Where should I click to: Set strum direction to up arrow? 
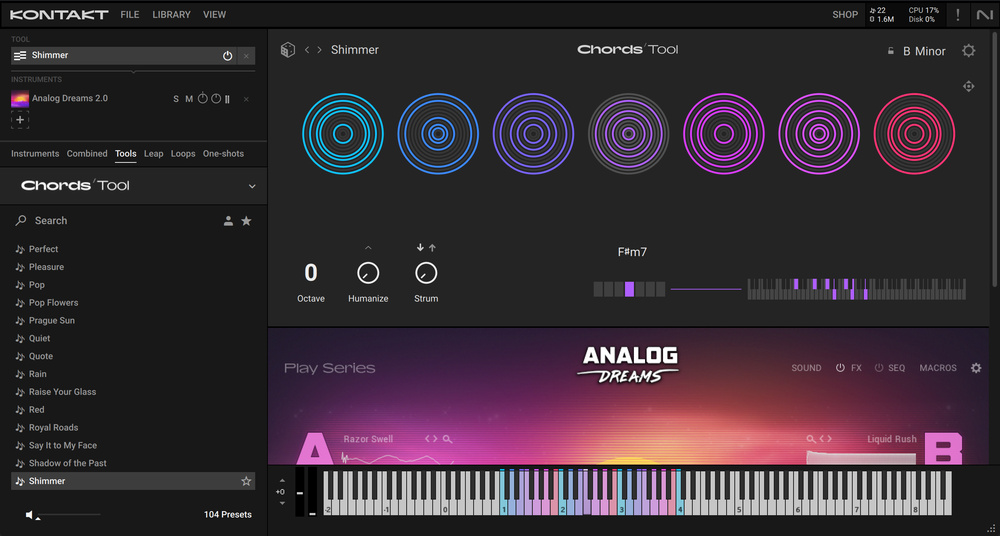click(x=432, y=248)
